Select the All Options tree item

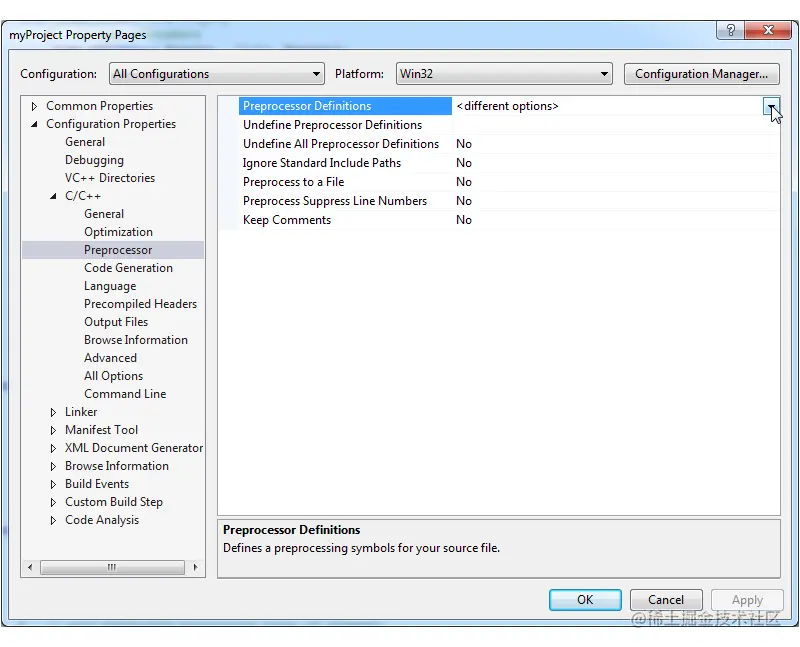tap(113, 376)
